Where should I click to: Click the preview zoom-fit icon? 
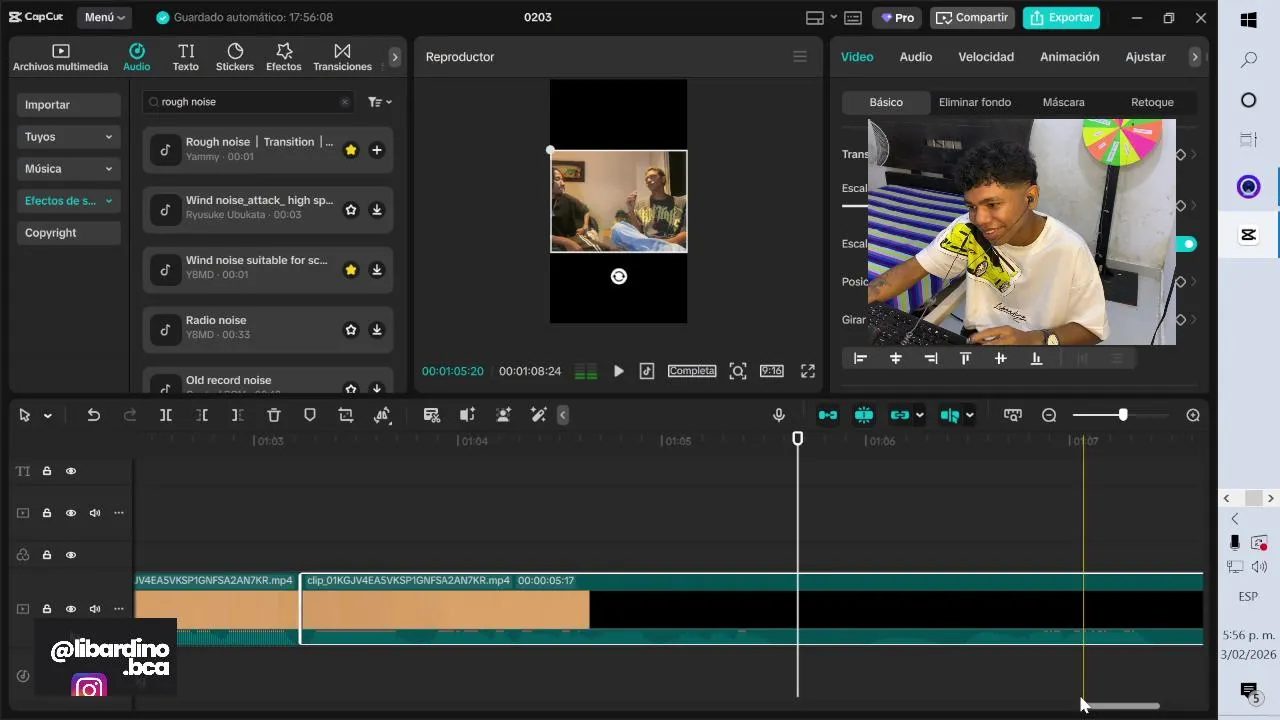coord(738,371)
